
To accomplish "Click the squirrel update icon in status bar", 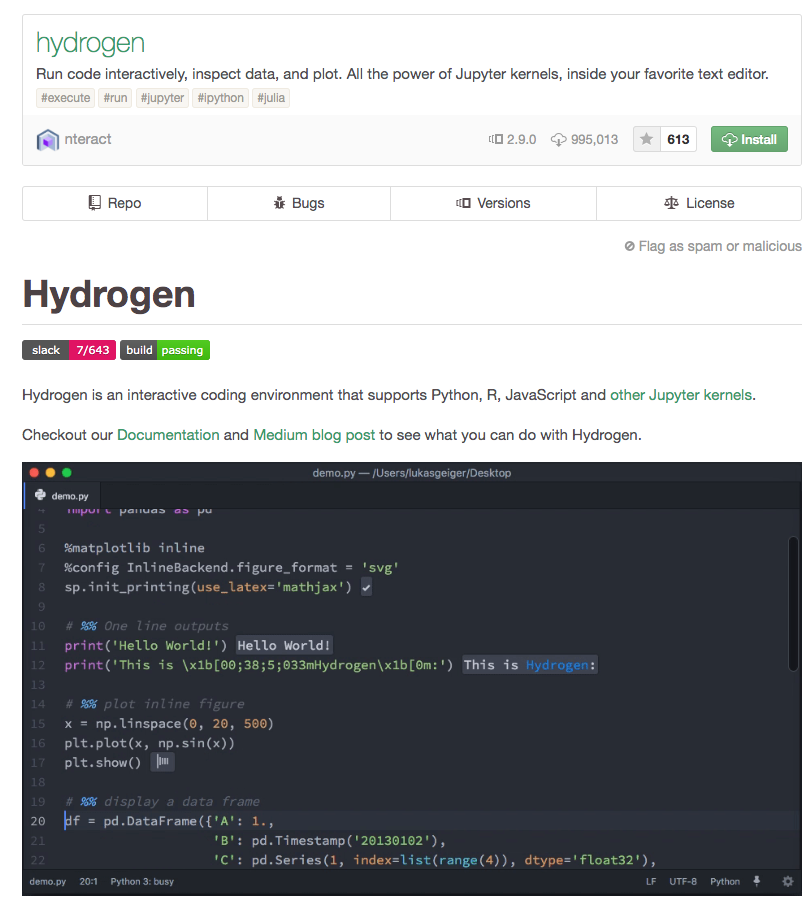I will [x=757, y=881].
